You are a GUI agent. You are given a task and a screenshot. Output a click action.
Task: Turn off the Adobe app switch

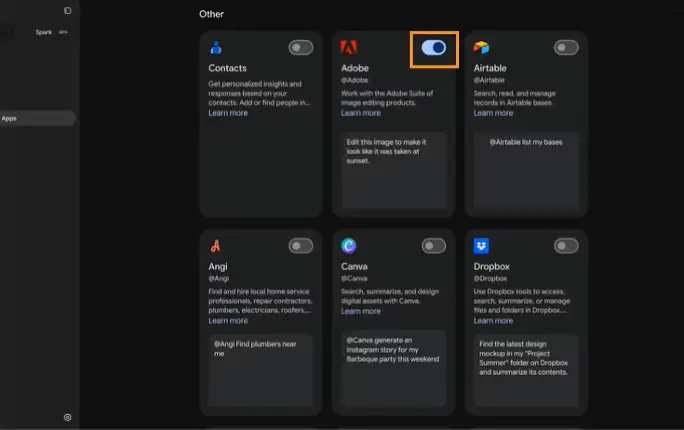434,48
